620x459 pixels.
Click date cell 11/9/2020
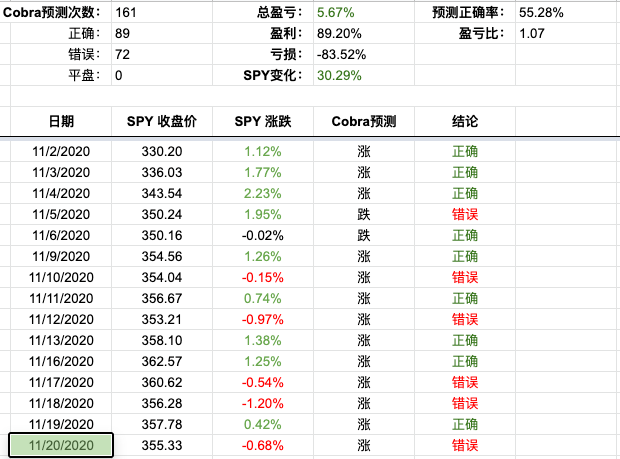coord(61,256)
